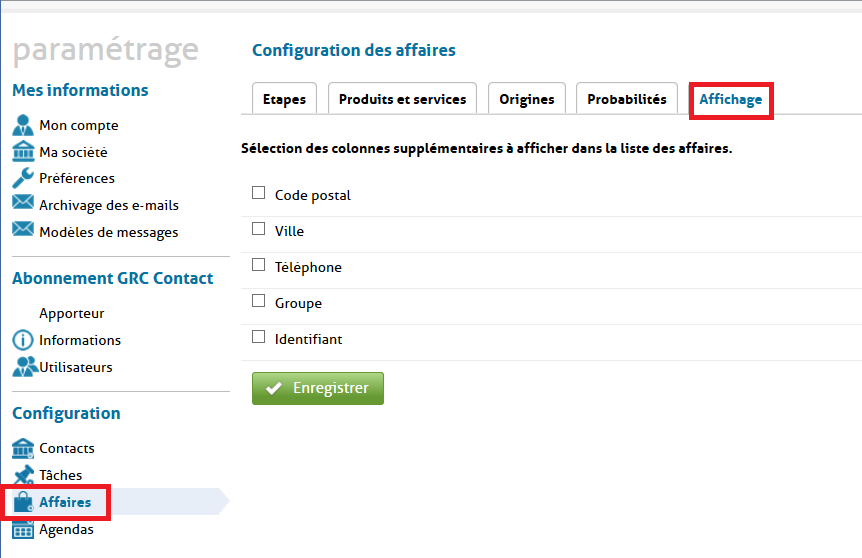Image resolution: width=862 pixels, height=558 pixels.
Task: Click the Ma société building icon
Action: [x=23, y=152]
